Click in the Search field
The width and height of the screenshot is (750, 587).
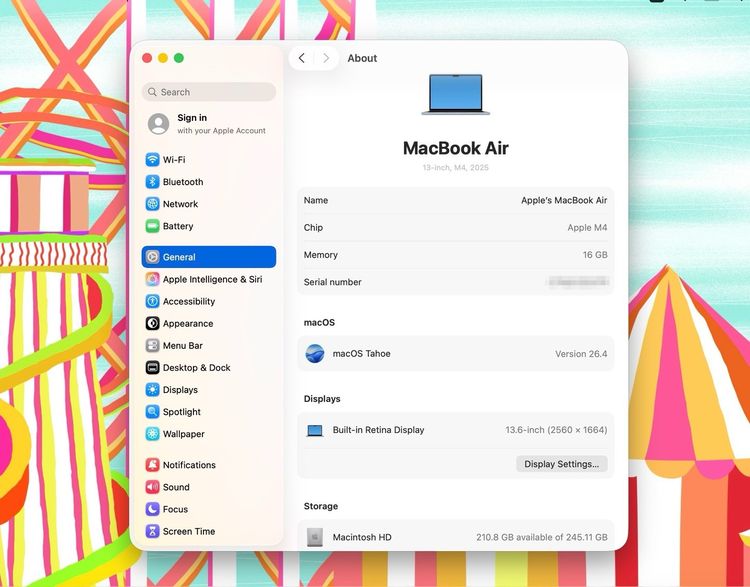click(209, 92)
